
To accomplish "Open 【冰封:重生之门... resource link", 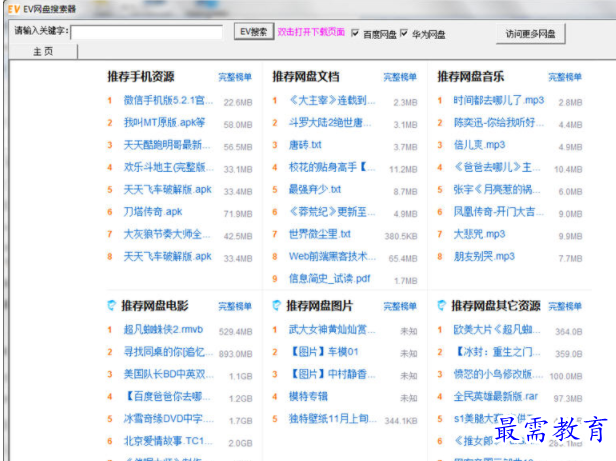I will (x=499, y=352).
